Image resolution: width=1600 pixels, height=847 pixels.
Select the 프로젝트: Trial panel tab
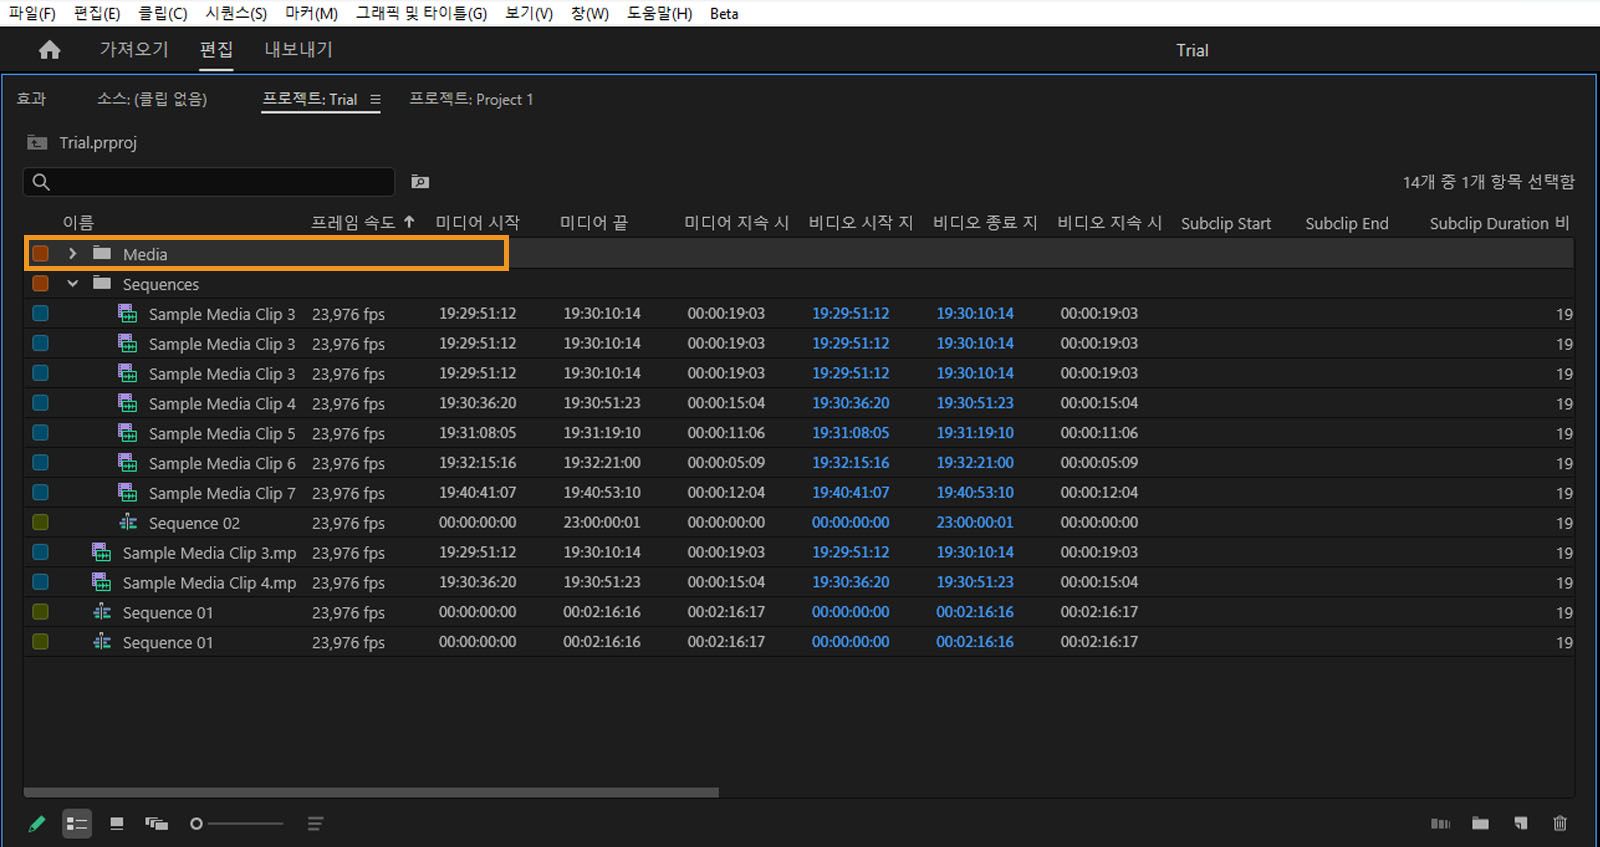(310, 99)
